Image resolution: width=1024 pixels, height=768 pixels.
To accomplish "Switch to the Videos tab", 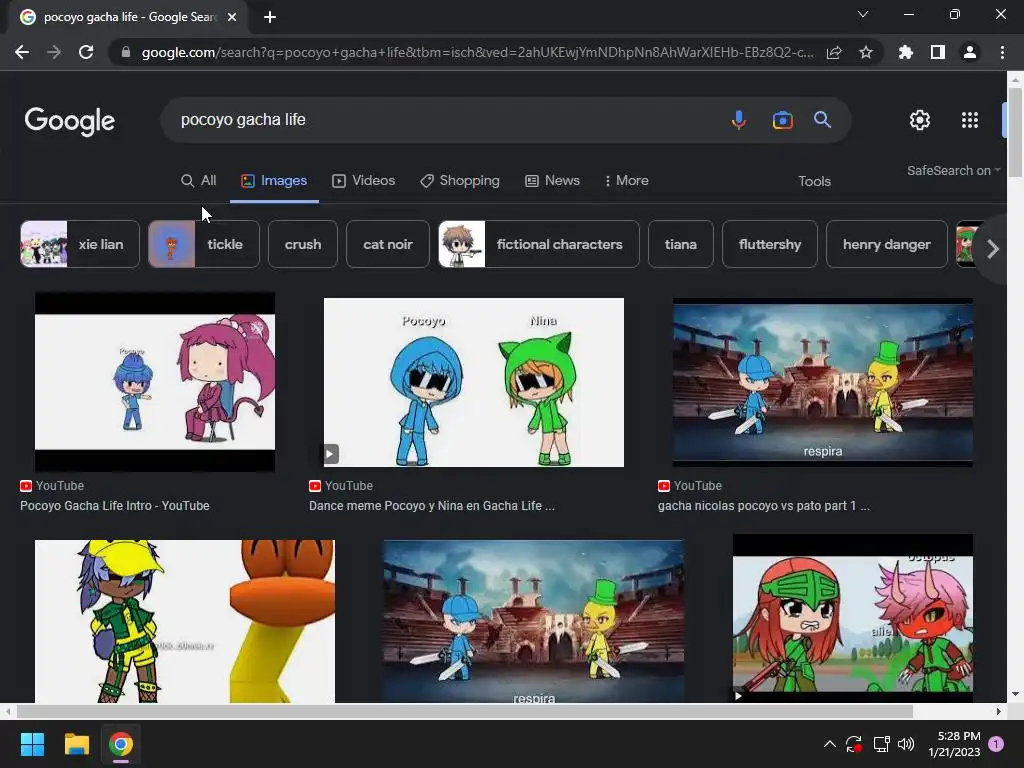I will click(364, 181).
